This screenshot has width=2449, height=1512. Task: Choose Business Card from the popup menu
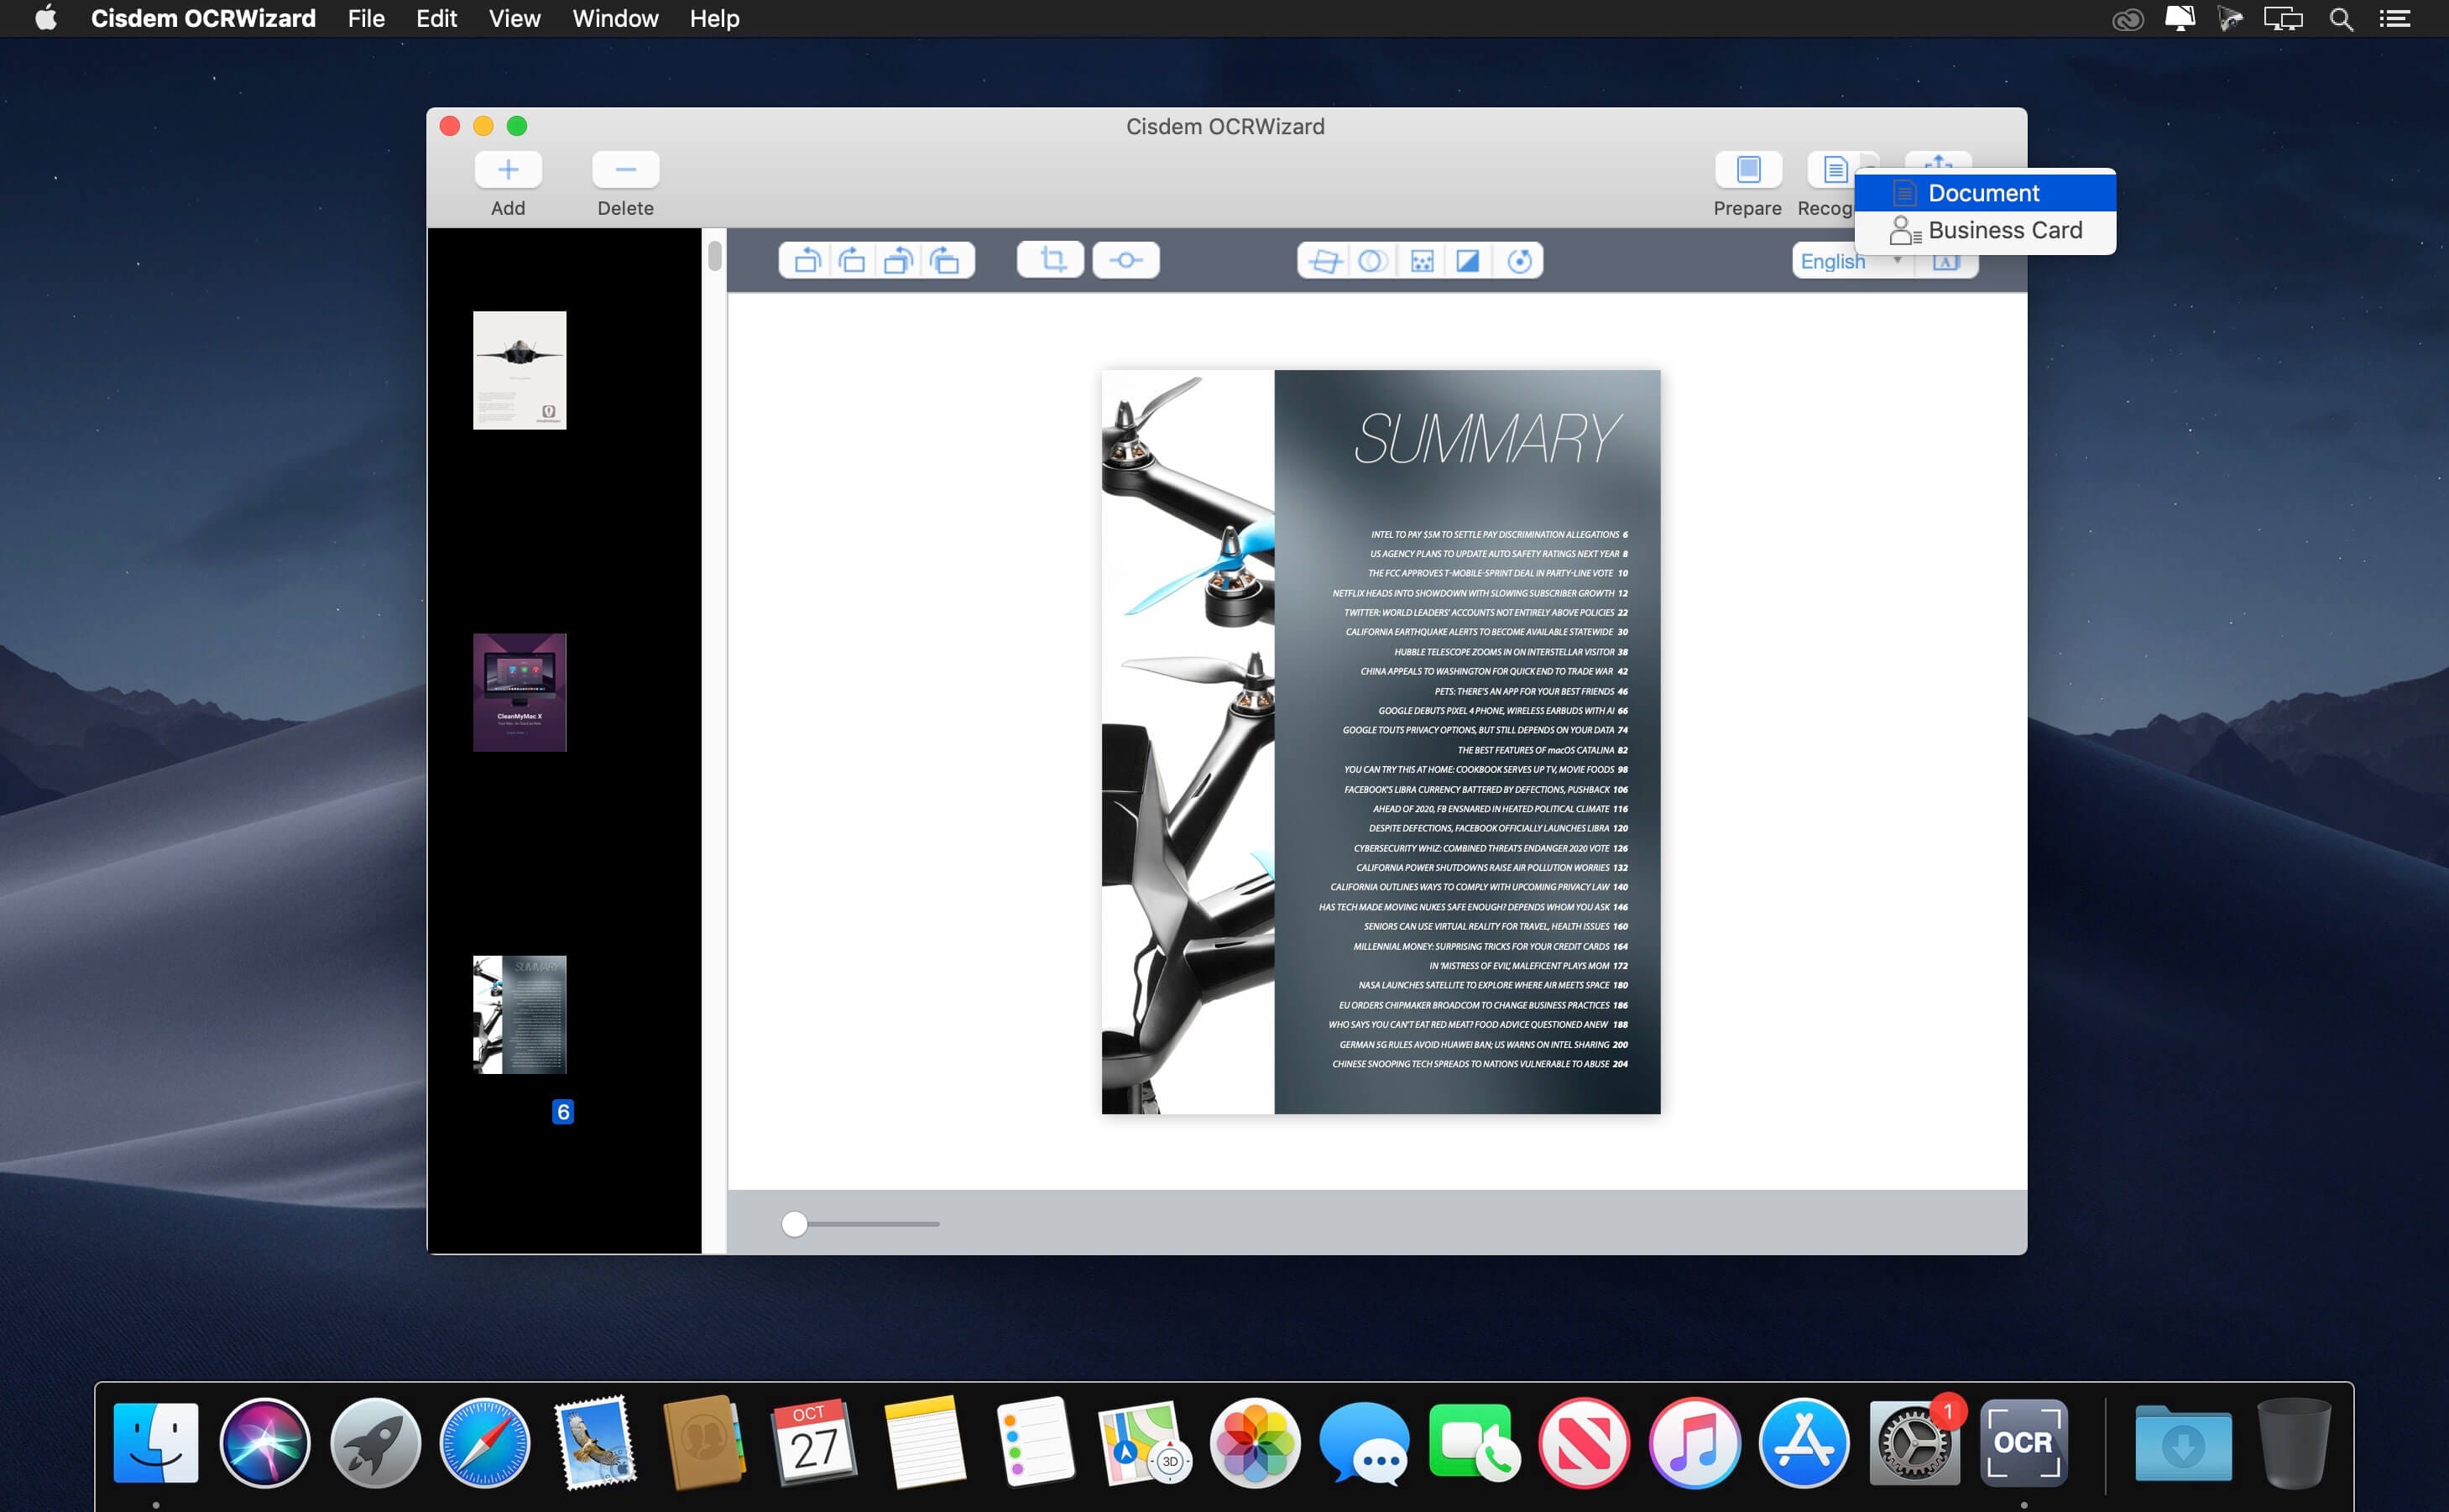[x=1985, y=230]
